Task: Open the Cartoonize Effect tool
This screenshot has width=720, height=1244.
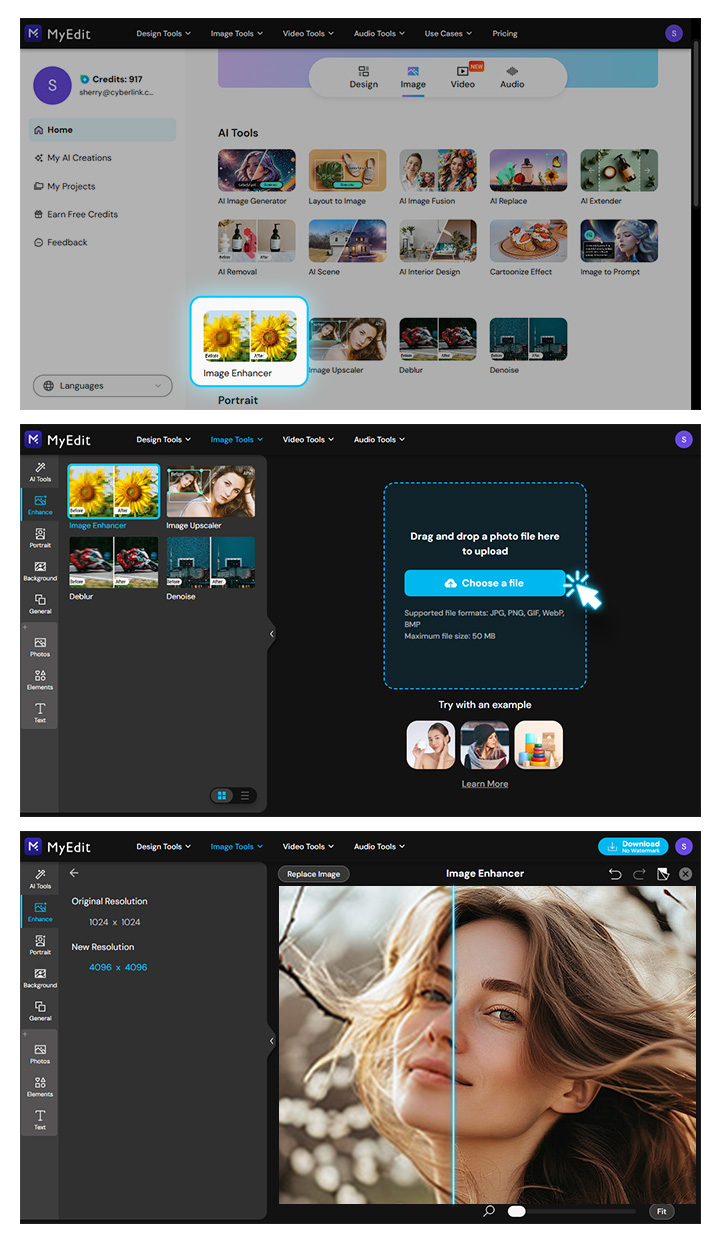Action: (528, 247)
